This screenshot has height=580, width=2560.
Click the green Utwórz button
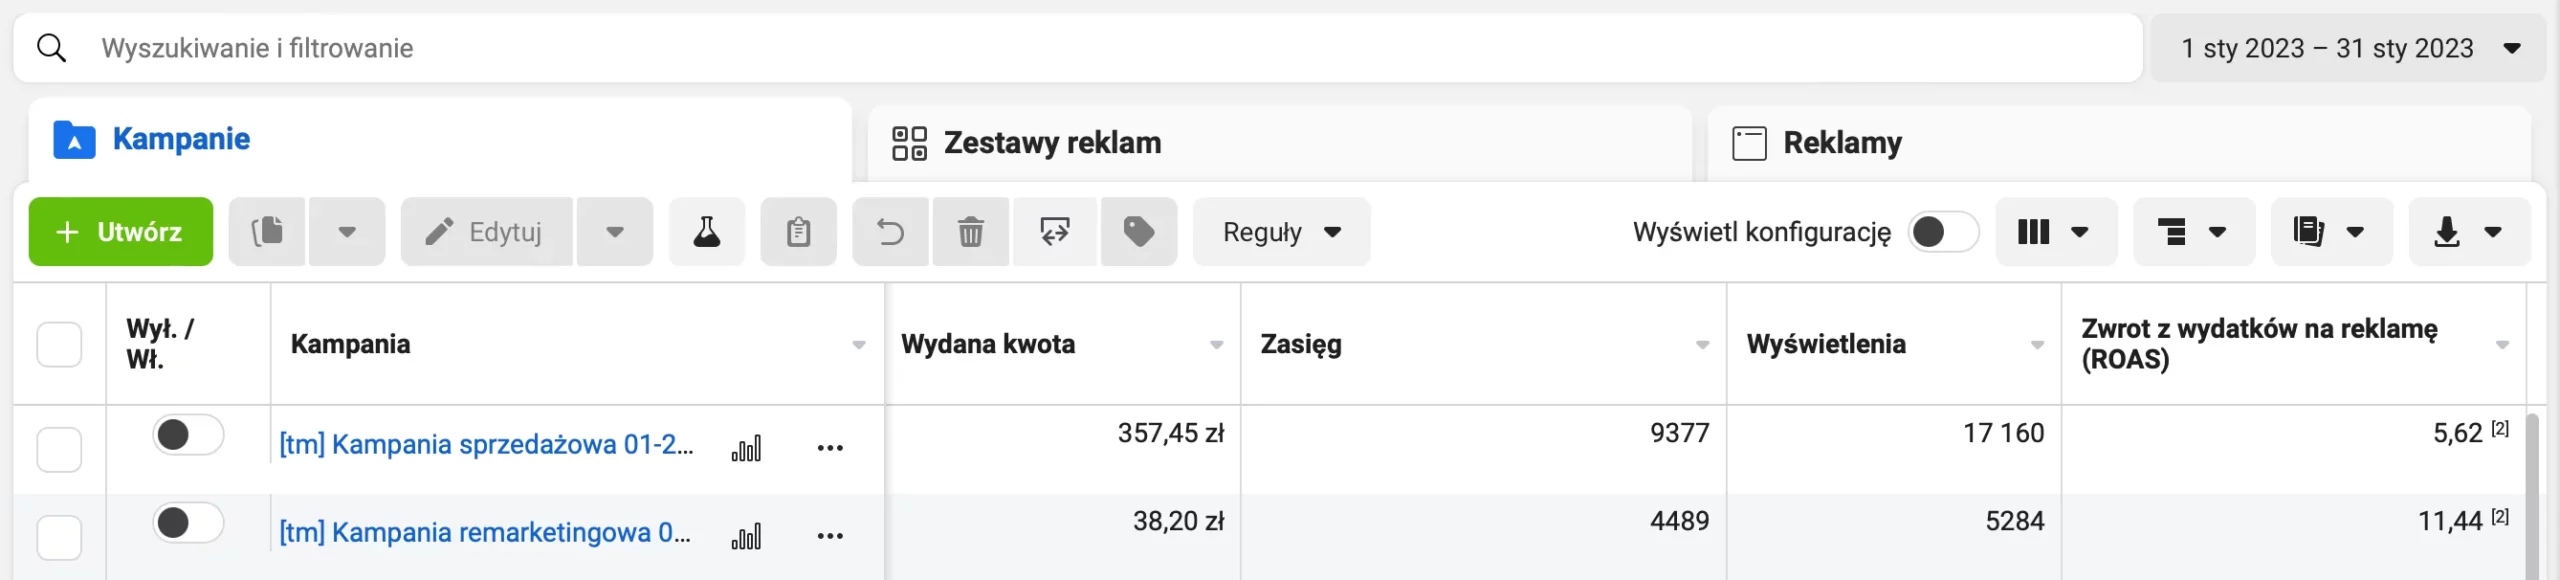[x=120, y=231]
